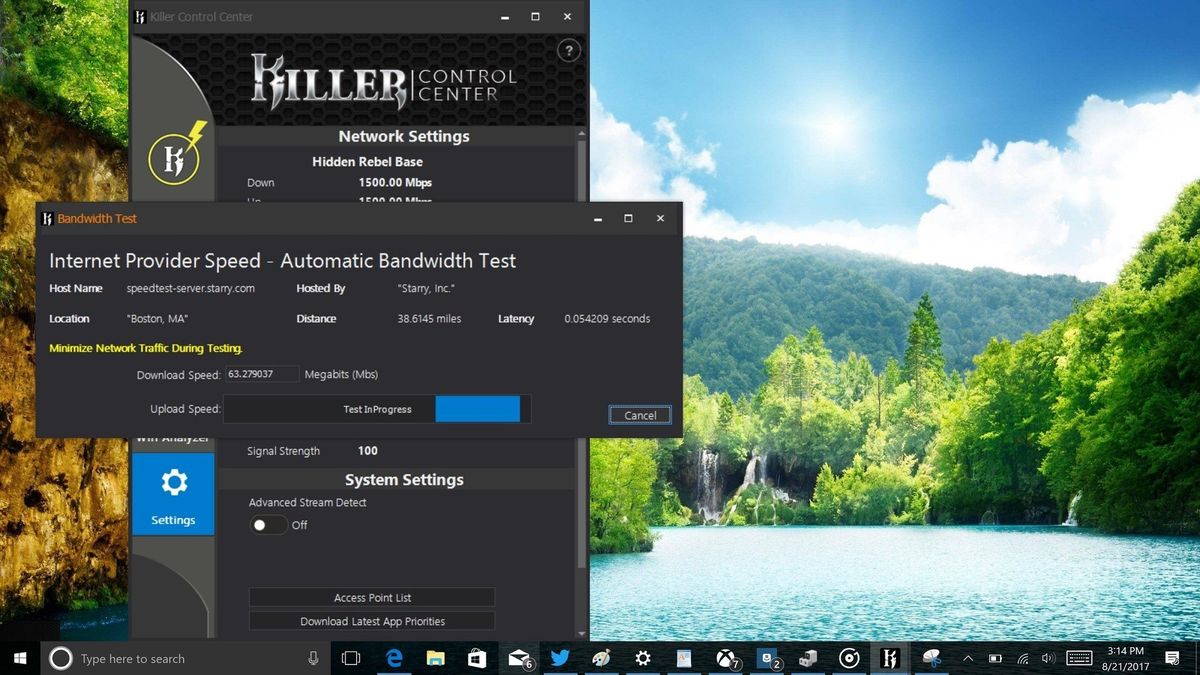Click the Network Settings heading
The width and height of the screenshot is (1200, 675).
coord(404,136)
